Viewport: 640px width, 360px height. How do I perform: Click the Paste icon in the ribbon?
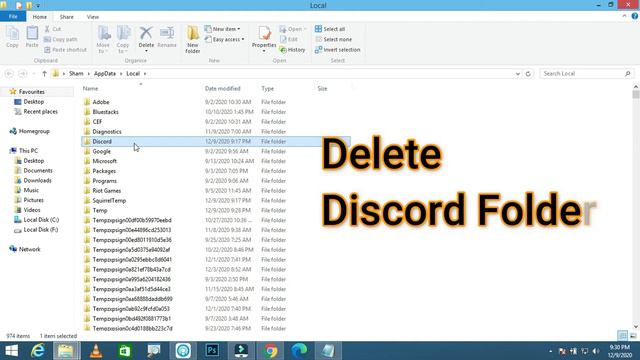click(x=32, y=37)
